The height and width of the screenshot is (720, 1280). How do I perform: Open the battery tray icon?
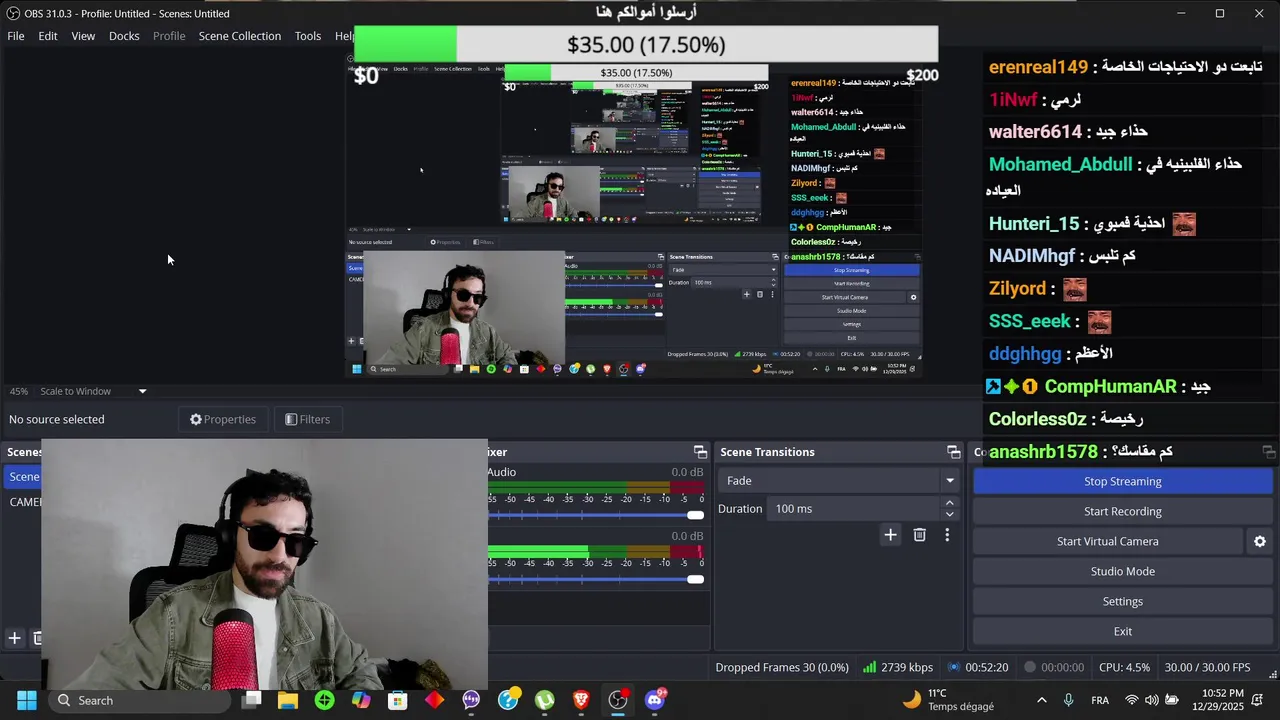[1172, 700]
